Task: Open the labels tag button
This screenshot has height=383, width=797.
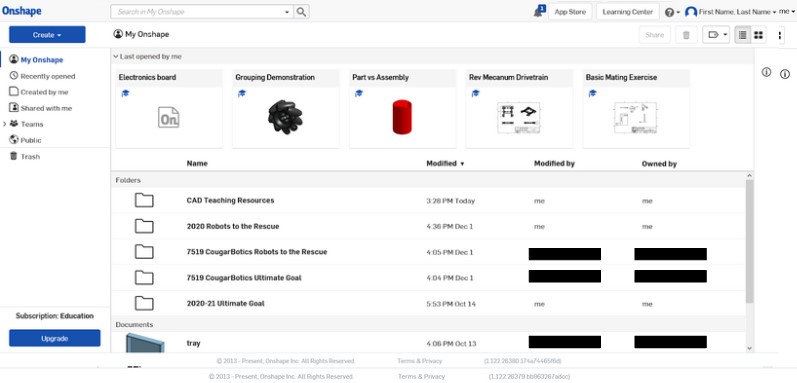Action: click(713, 35)
